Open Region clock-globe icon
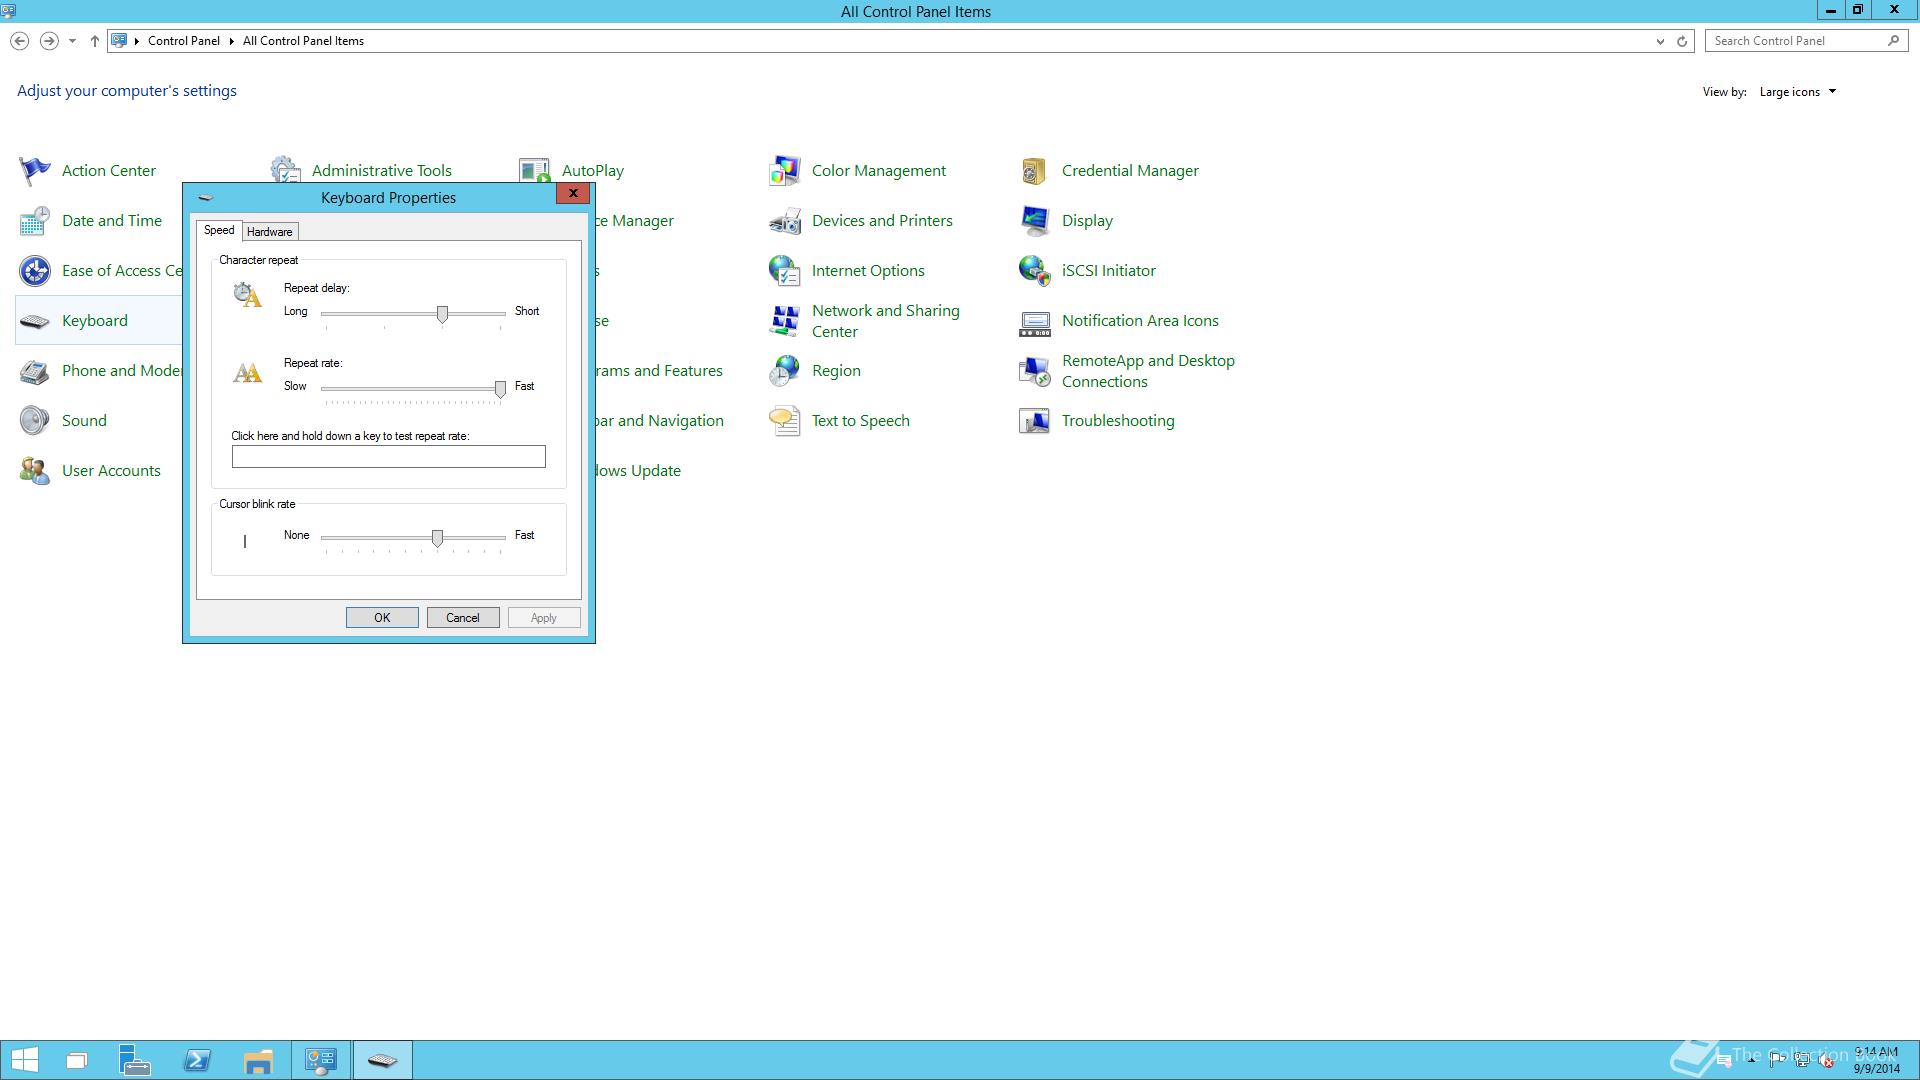1920x1080 pixels. tap(784, 371)
